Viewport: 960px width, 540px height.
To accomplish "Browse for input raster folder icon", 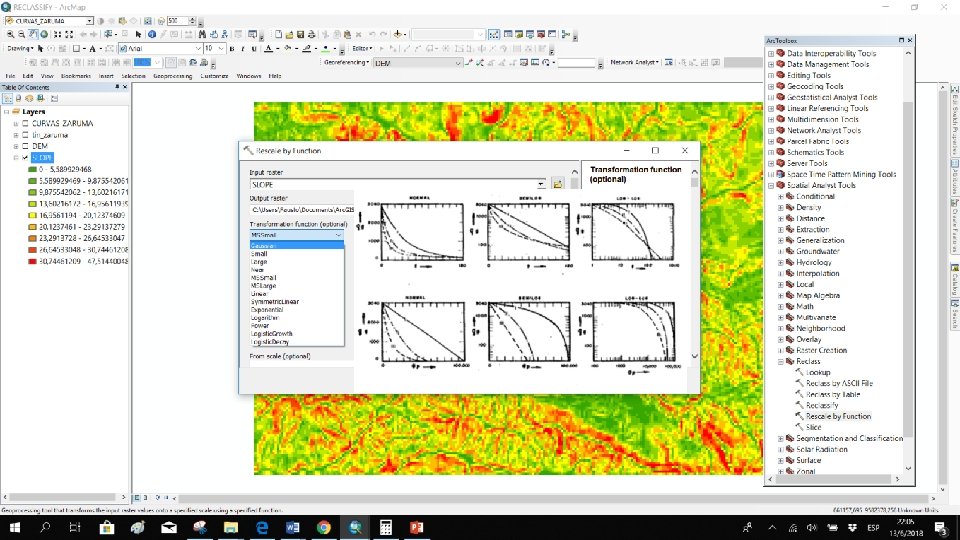I will pos(558,184).
